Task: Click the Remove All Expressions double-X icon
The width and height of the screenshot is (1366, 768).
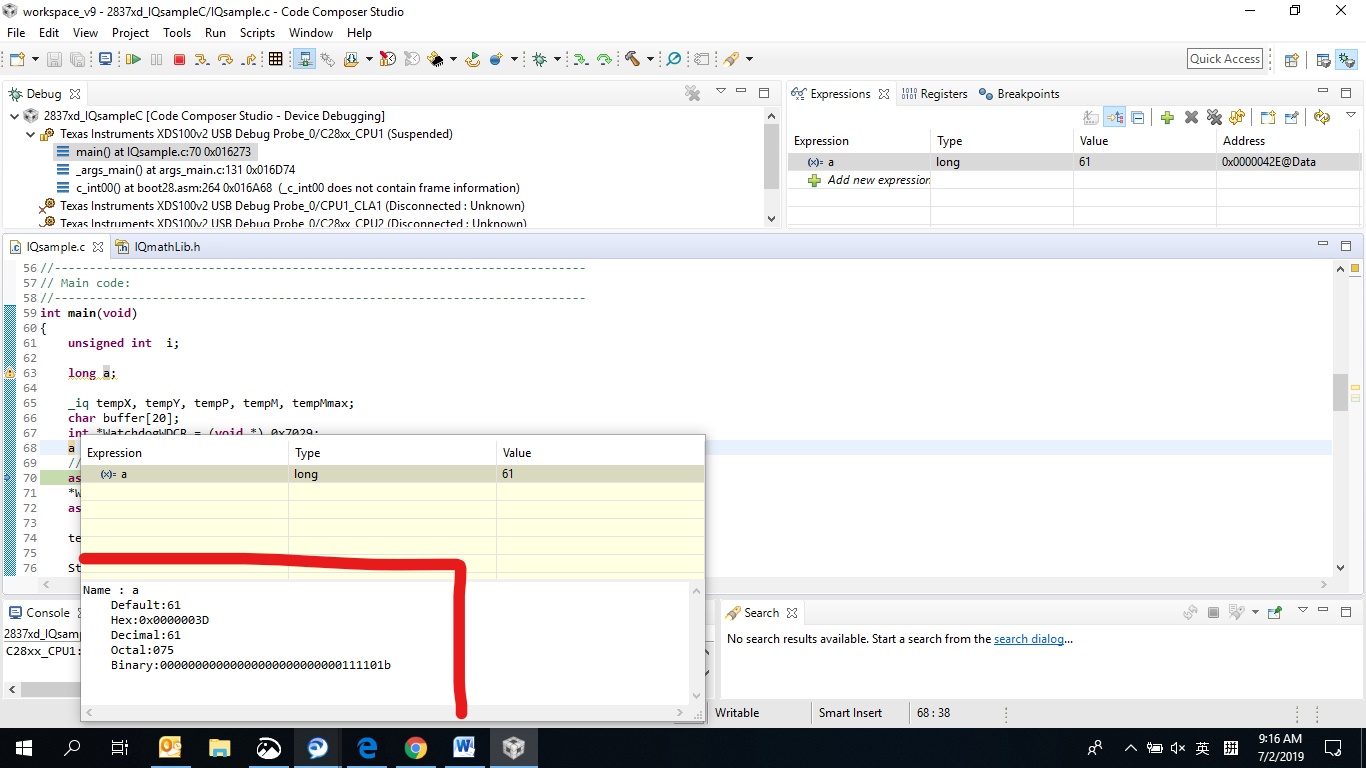Action: pos(1214,117)
